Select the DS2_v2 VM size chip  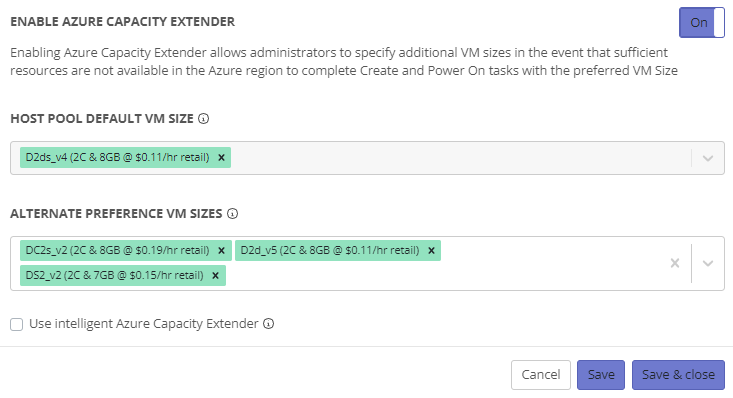click(x=115, y=275)
